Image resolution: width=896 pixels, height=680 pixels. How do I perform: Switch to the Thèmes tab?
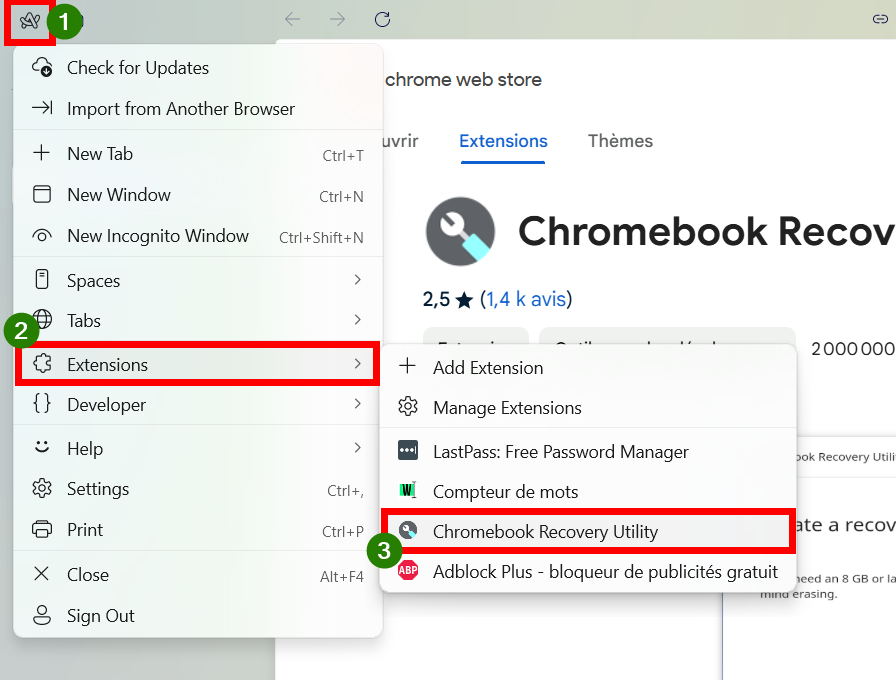(x=620, y=141)
